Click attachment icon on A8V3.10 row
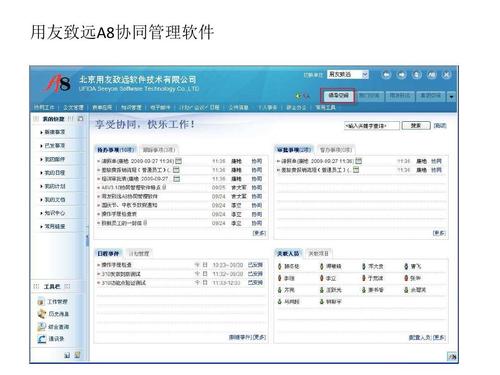This screenshot has height=375, width=500. 164,187
